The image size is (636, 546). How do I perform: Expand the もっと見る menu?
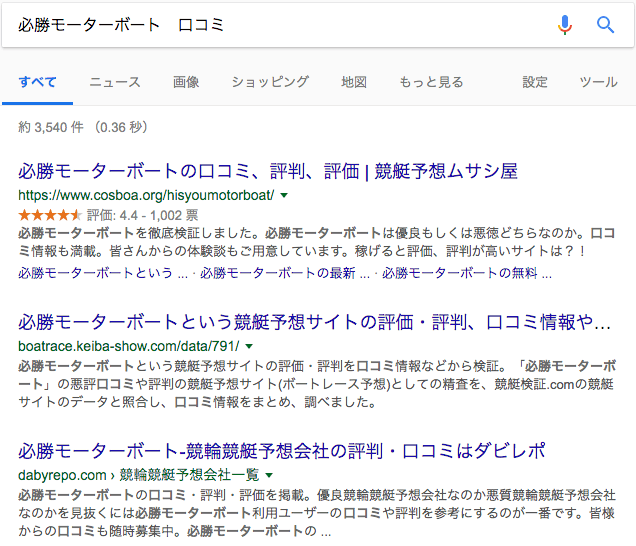point(431,82)
